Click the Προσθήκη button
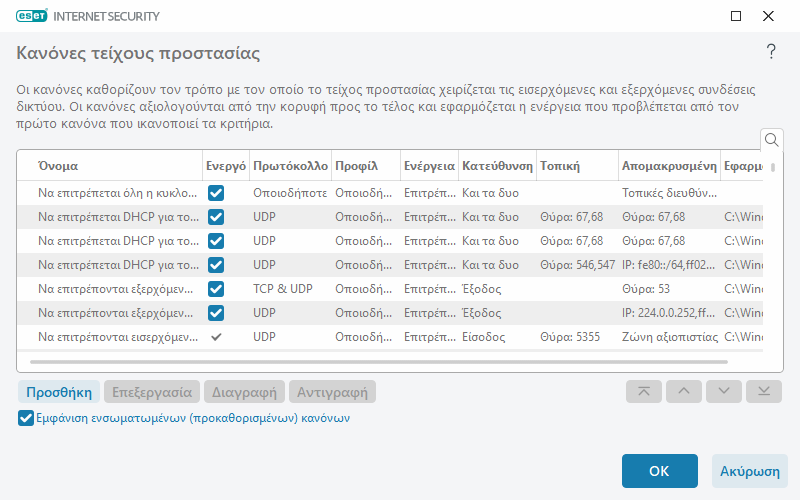 click(59, 392)
